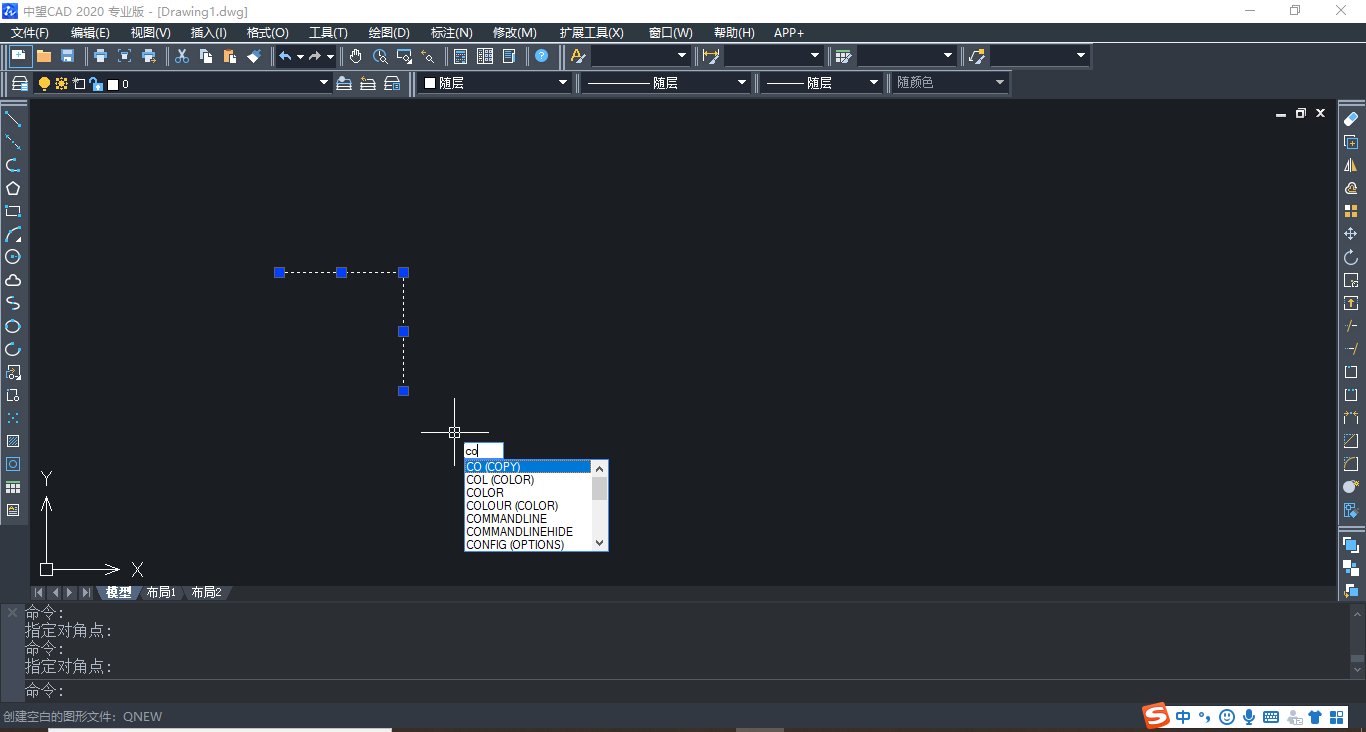Open the linetype 随层 dropdown
Viewport: 1366px width, 732px height.
point(741,83)
